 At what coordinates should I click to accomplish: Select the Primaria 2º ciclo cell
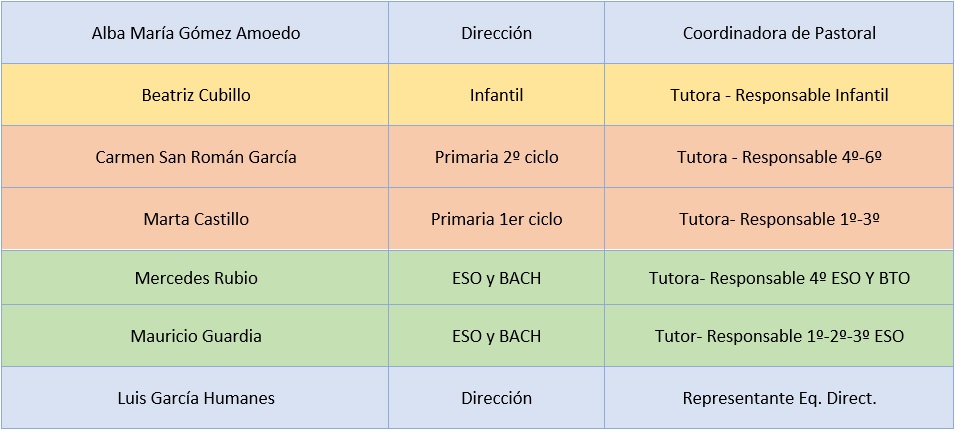496,157
